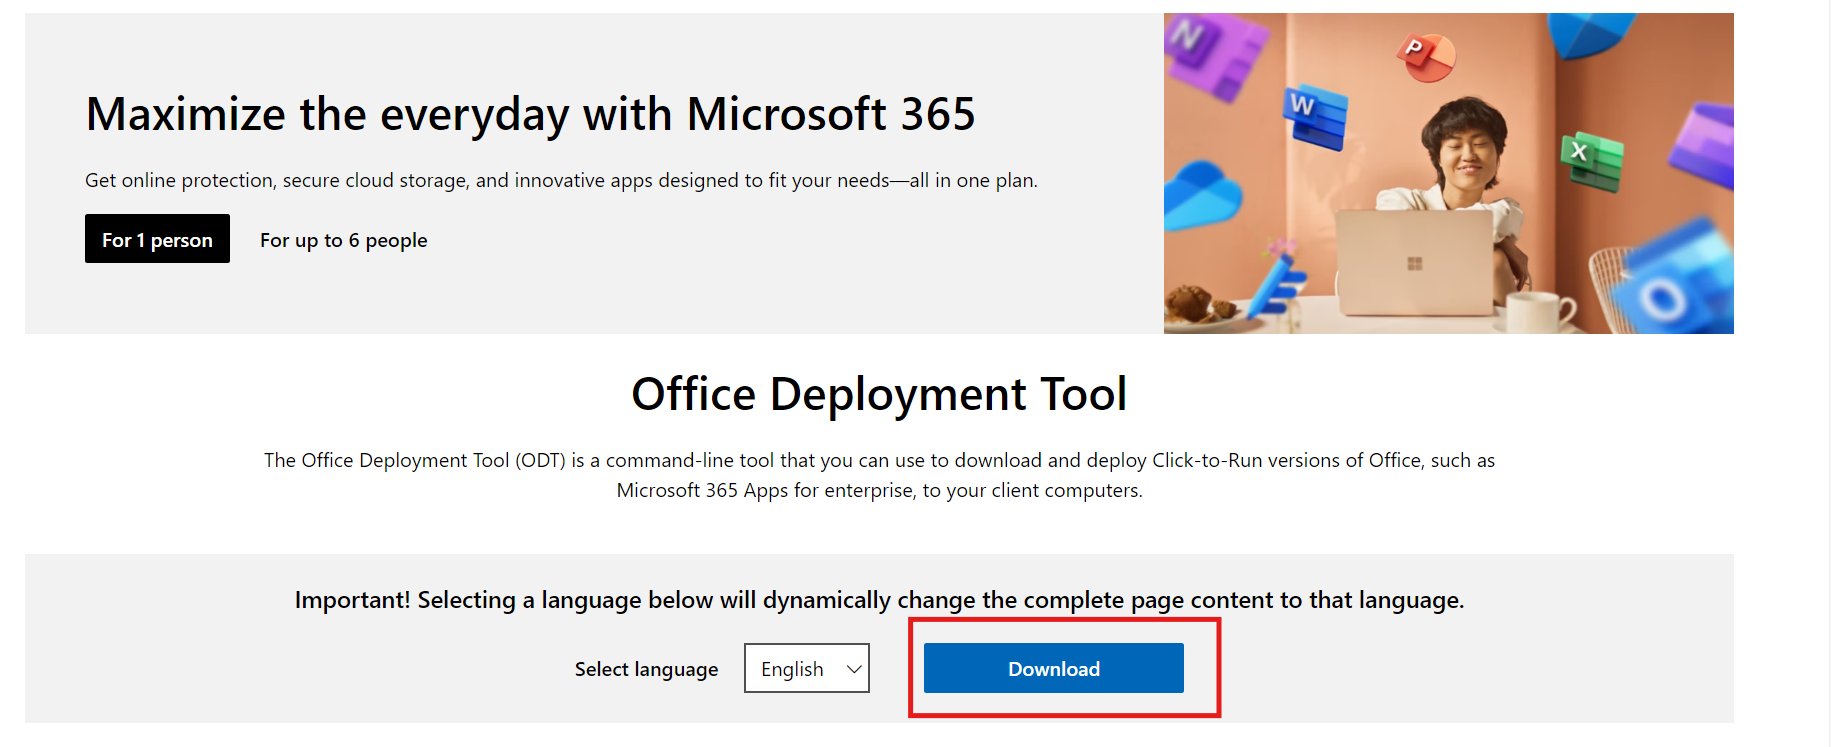Click the Microsoft 365 promotional image

click(1448, 173)
